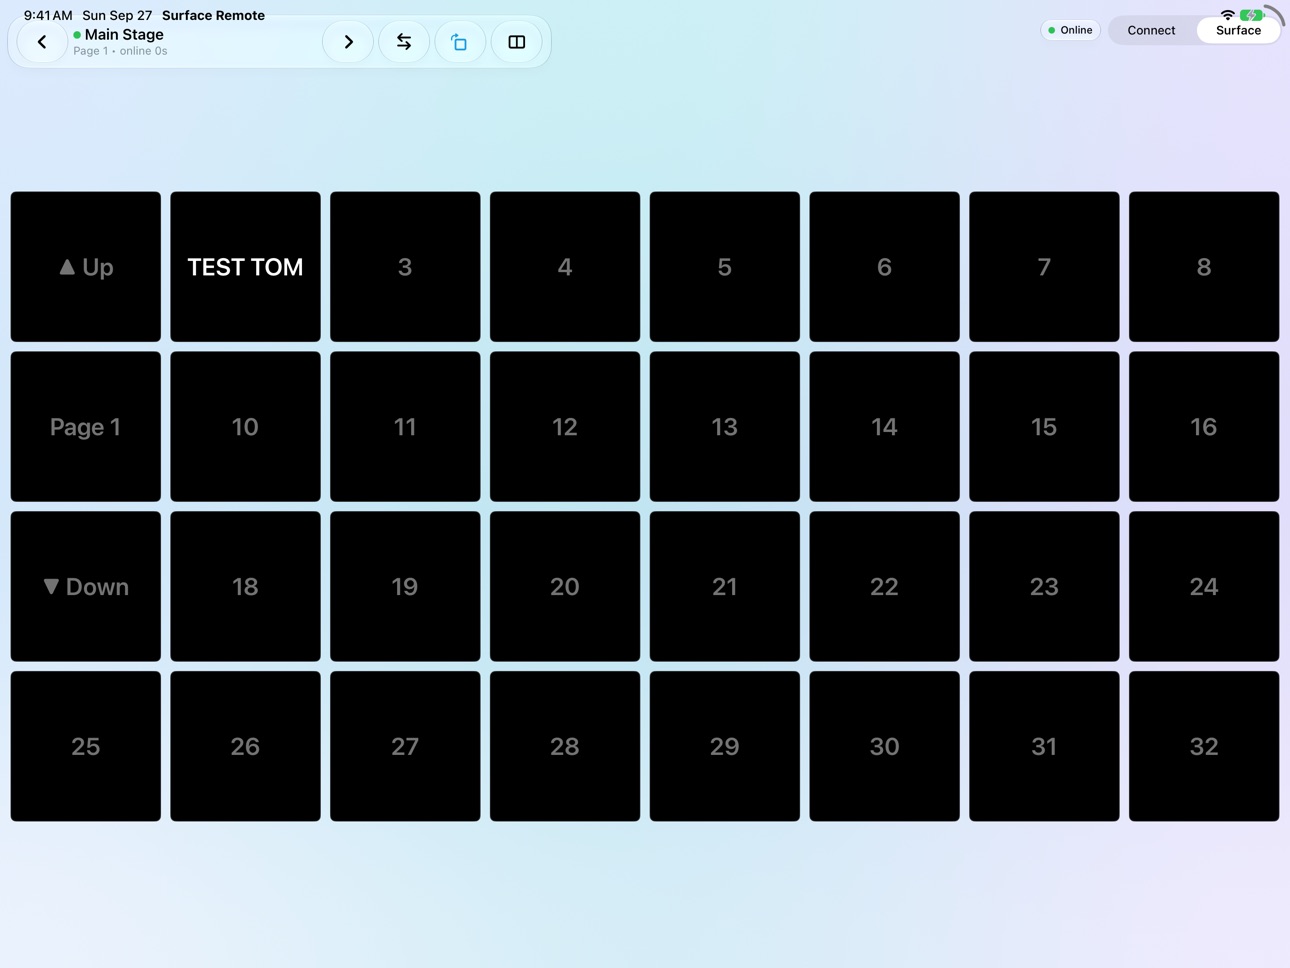Tap surface button 21
The width and height of the screenshot is (1290, 968).
725,587
